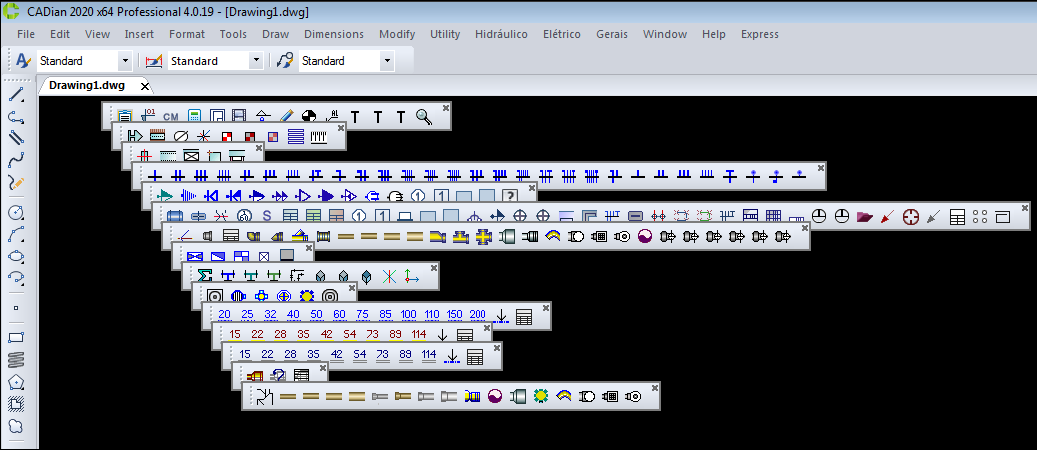This screenshot has width=1037, height=450.
Task: Open the third Standard style dropdown
Action: [x=387, y=61]
